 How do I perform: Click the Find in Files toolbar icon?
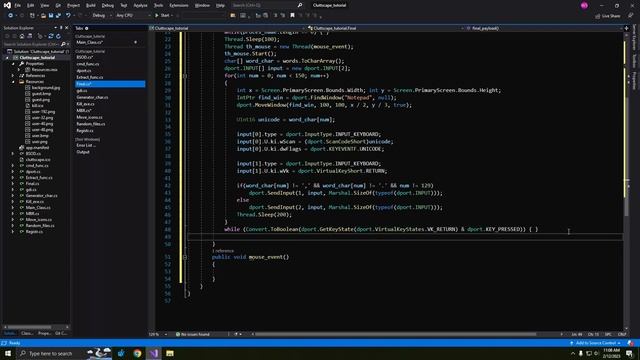[233, 16]
